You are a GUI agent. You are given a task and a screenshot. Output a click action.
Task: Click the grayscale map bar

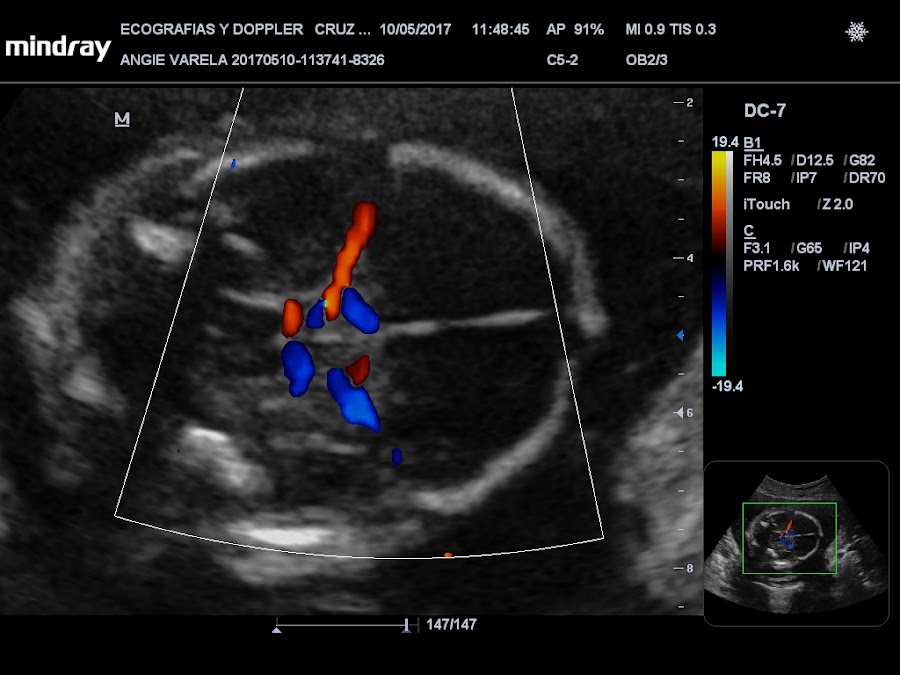tap(729, 263)
